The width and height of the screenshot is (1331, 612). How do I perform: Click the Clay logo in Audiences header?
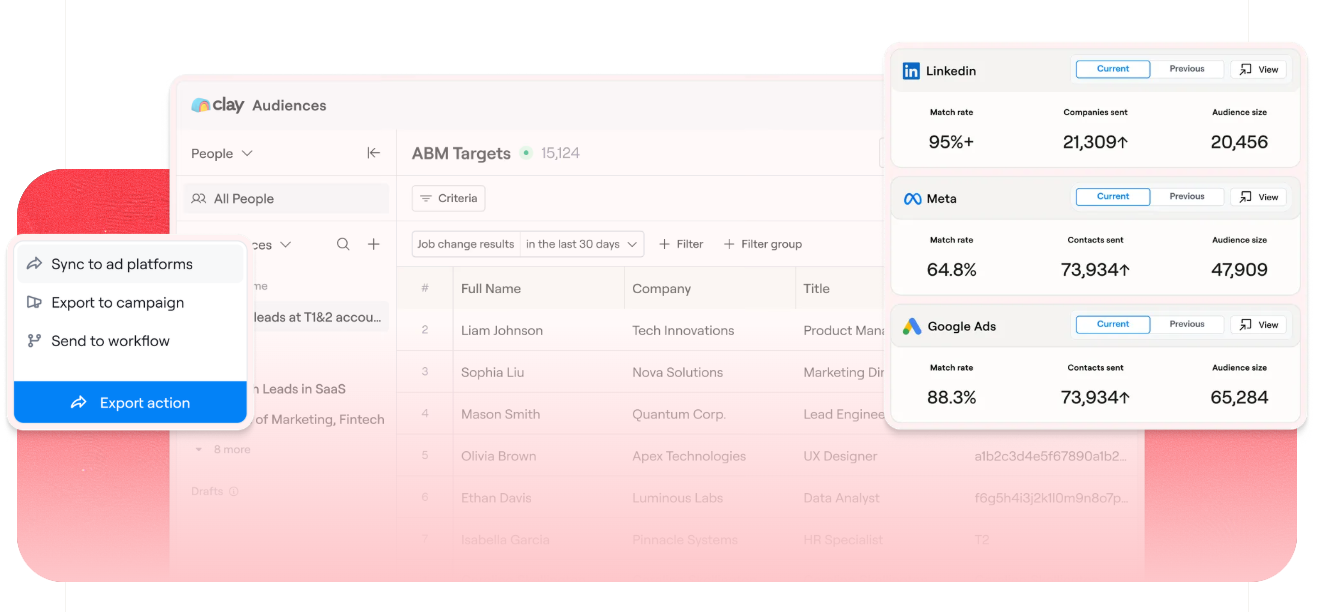pyautogui.click(x=217, y=105)
